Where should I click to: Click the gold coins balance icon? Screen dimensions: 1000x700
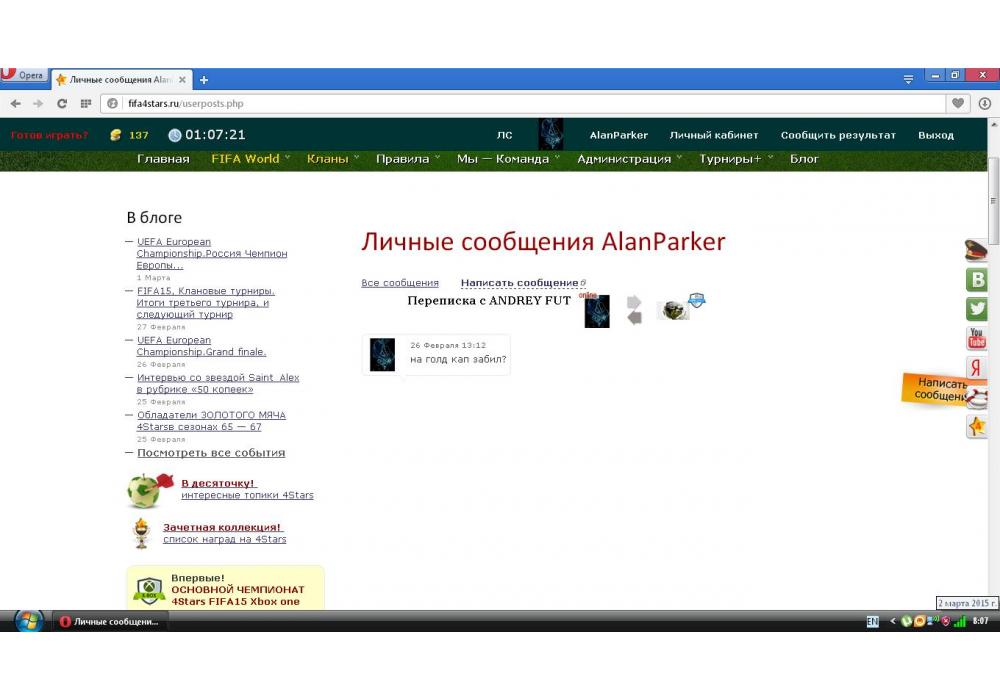[x=115, y=135]
